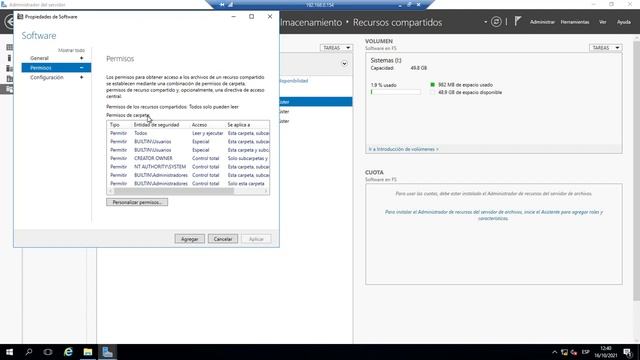
Task: Open the Herramientas menu
Action: click(575, 22)
